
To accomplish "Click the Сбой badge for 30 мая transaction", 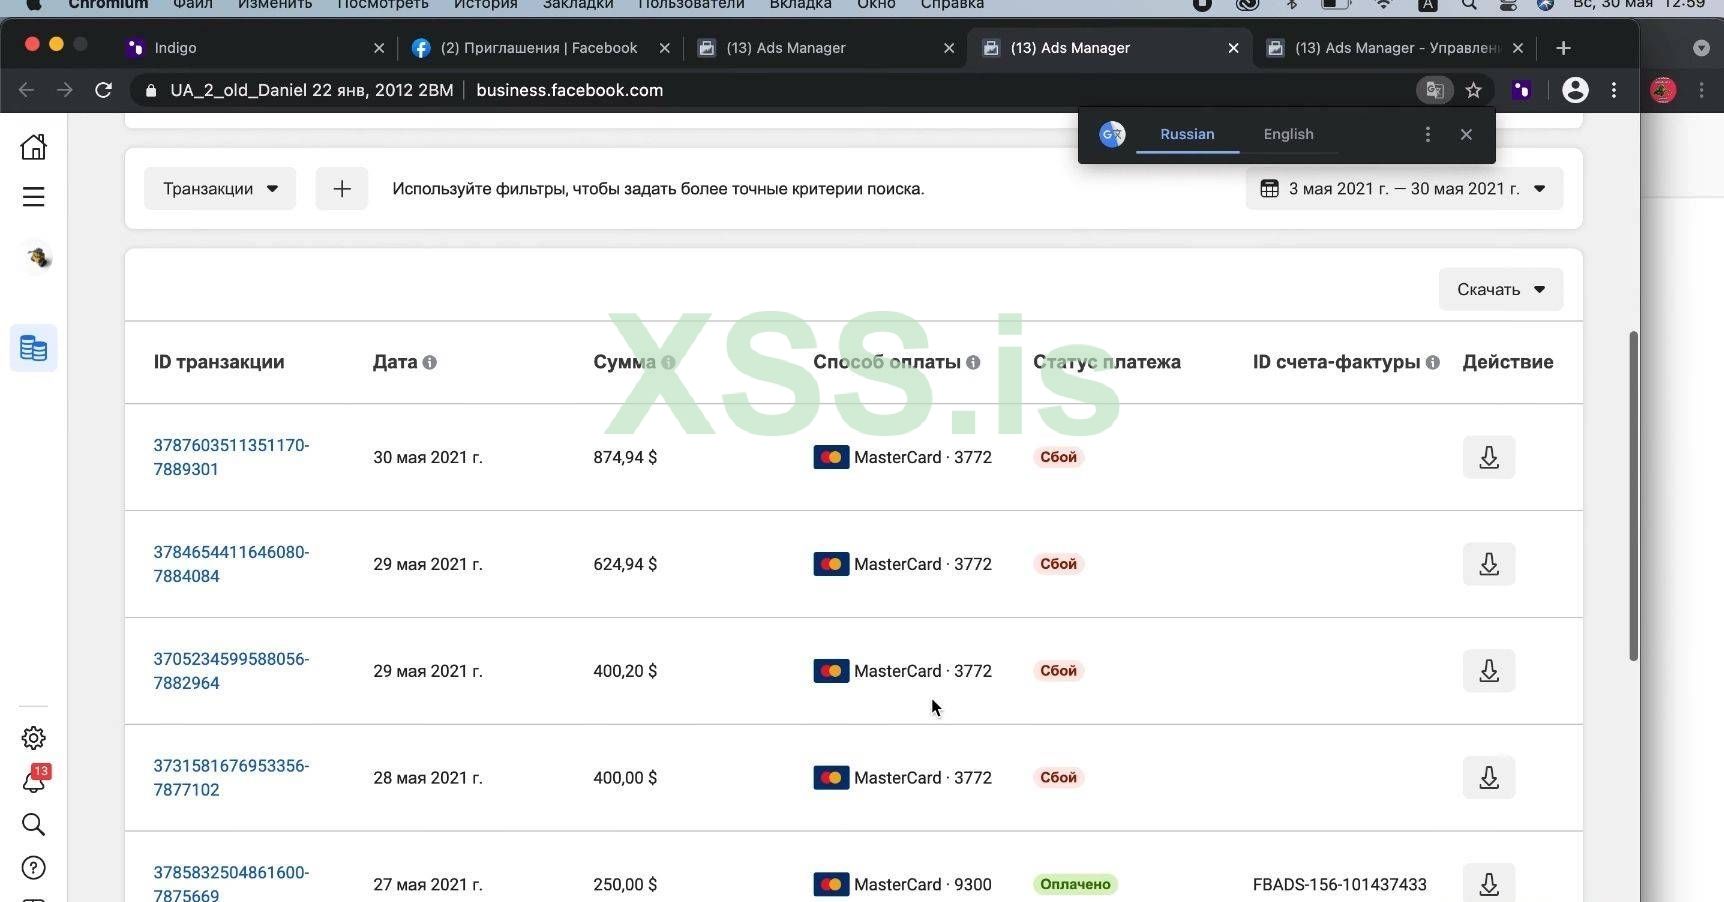I will 1058,457.
